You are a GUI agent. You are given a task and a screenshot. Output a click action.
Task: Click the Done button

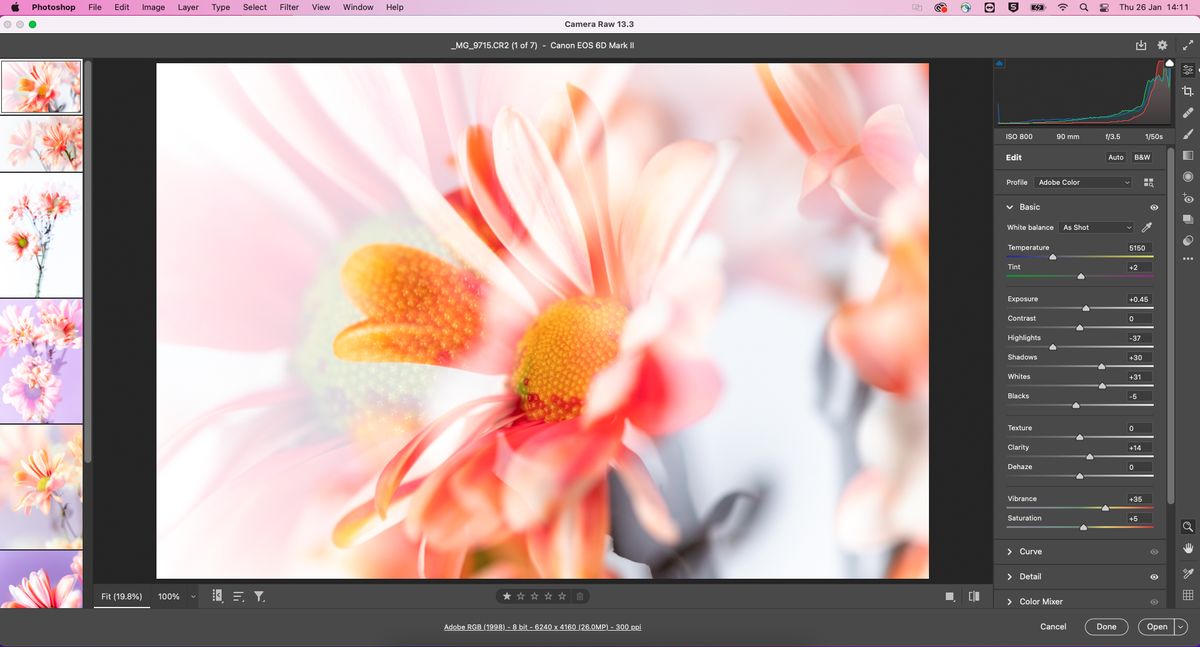[x=1106, y=626]
